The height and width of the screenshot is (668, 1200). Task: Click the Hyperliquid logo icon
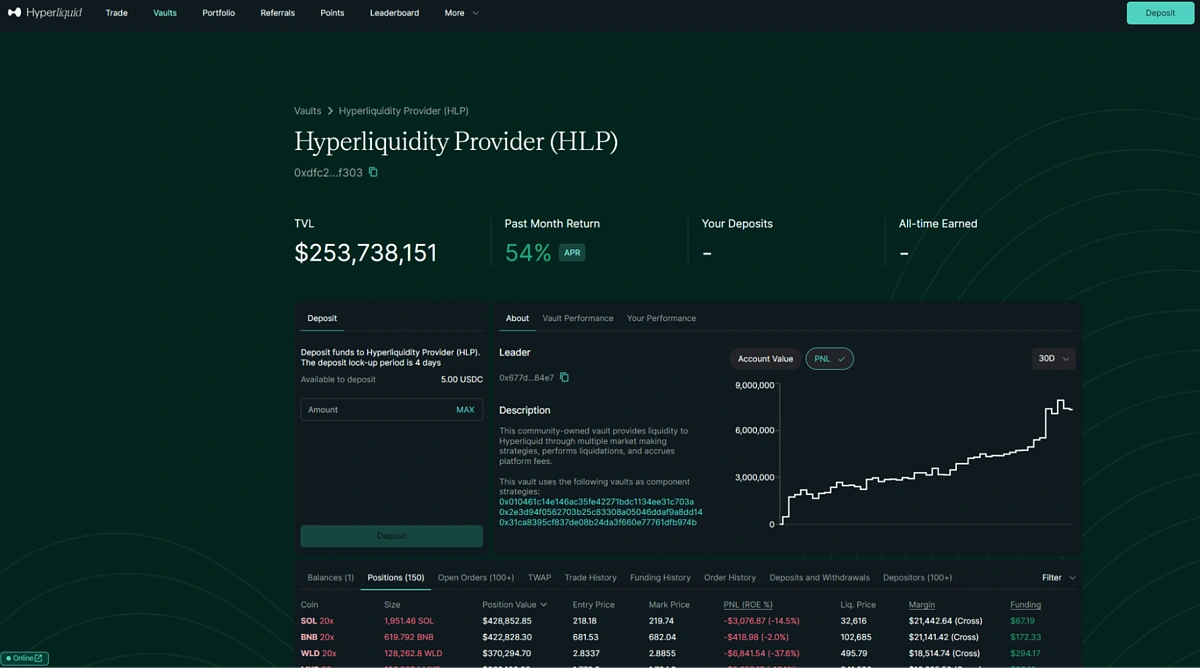coord(14,13)
